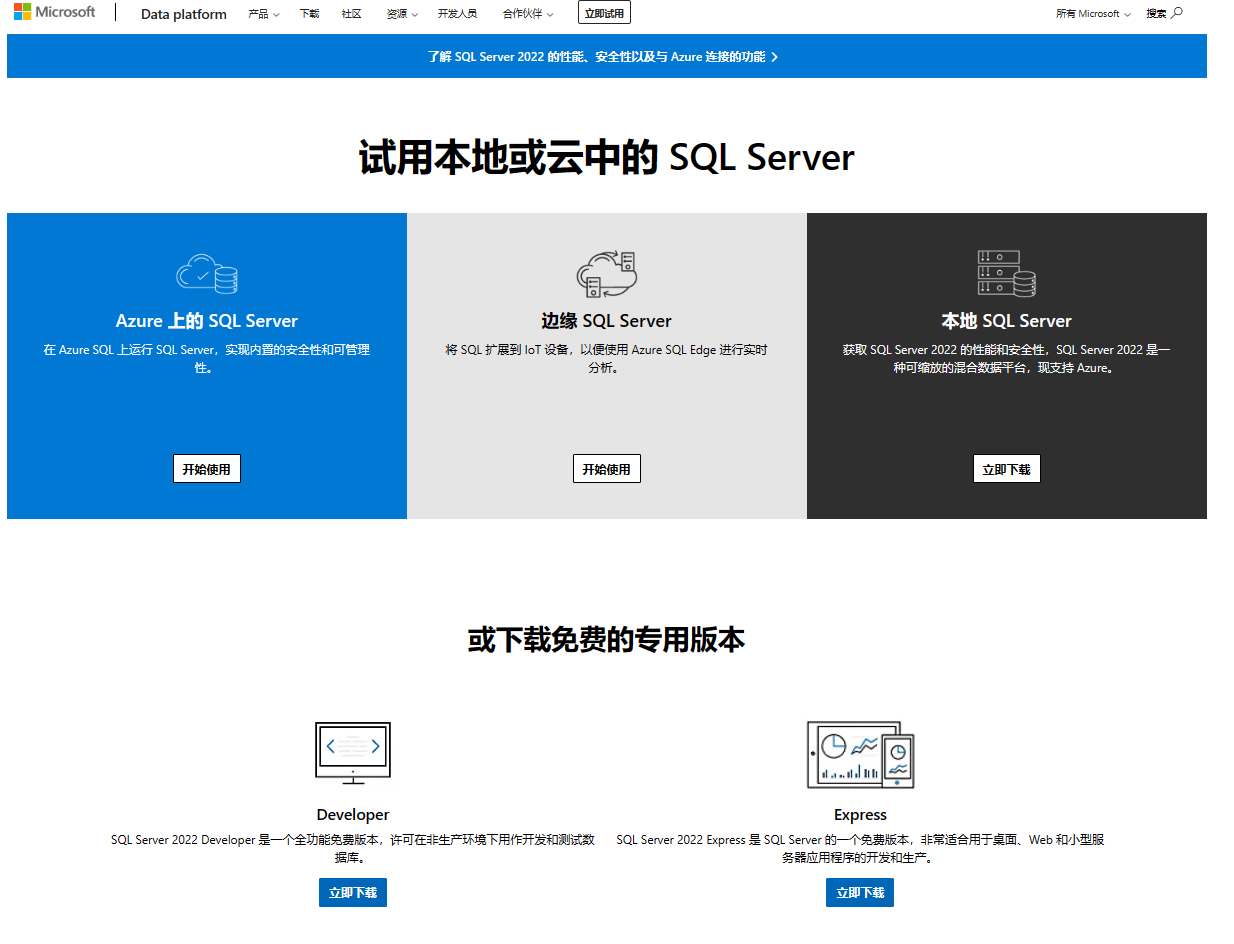Expand the 资源 dropdown menu

pos(402,14)
